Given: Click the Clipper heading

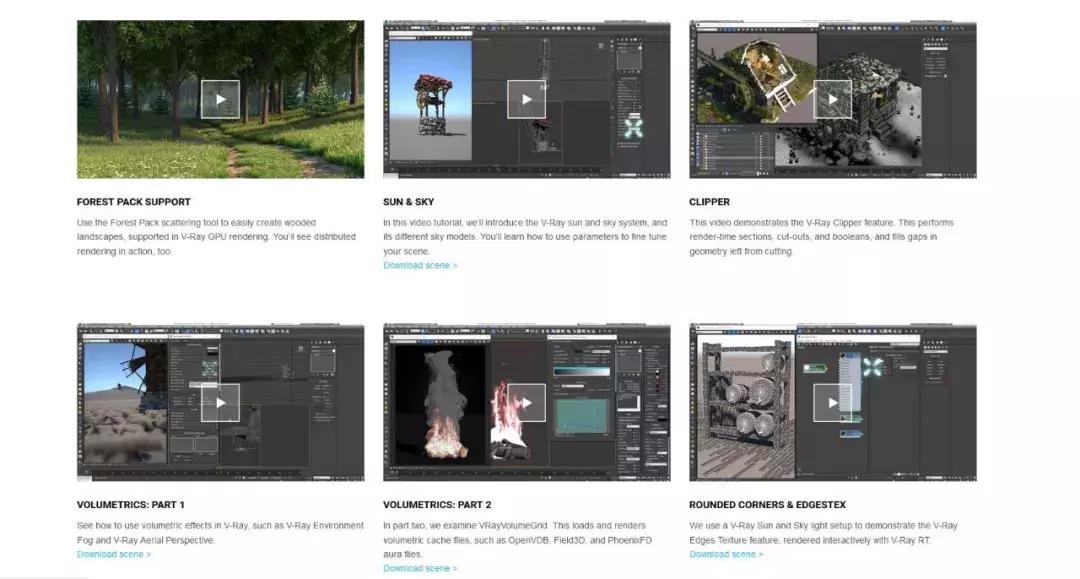Looking at the screenshot, I should coord(709,202).
